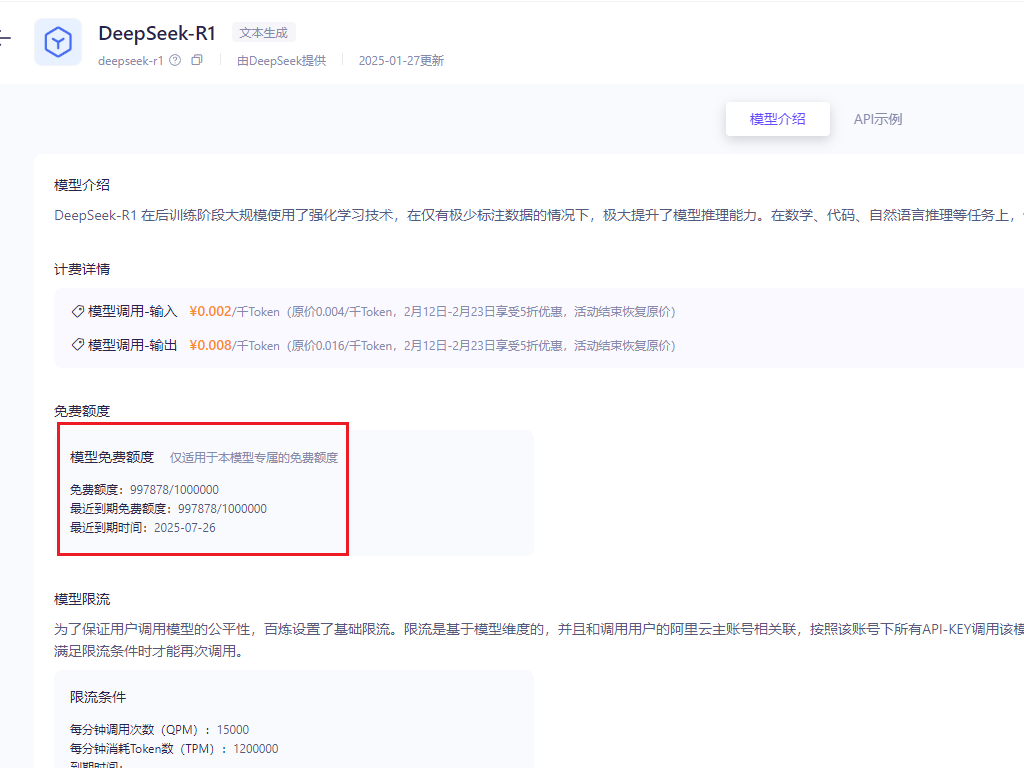Click the DeepSeek-R1 description paragraph
Viewport: 1024px width, 768px height.
(539, 215)
